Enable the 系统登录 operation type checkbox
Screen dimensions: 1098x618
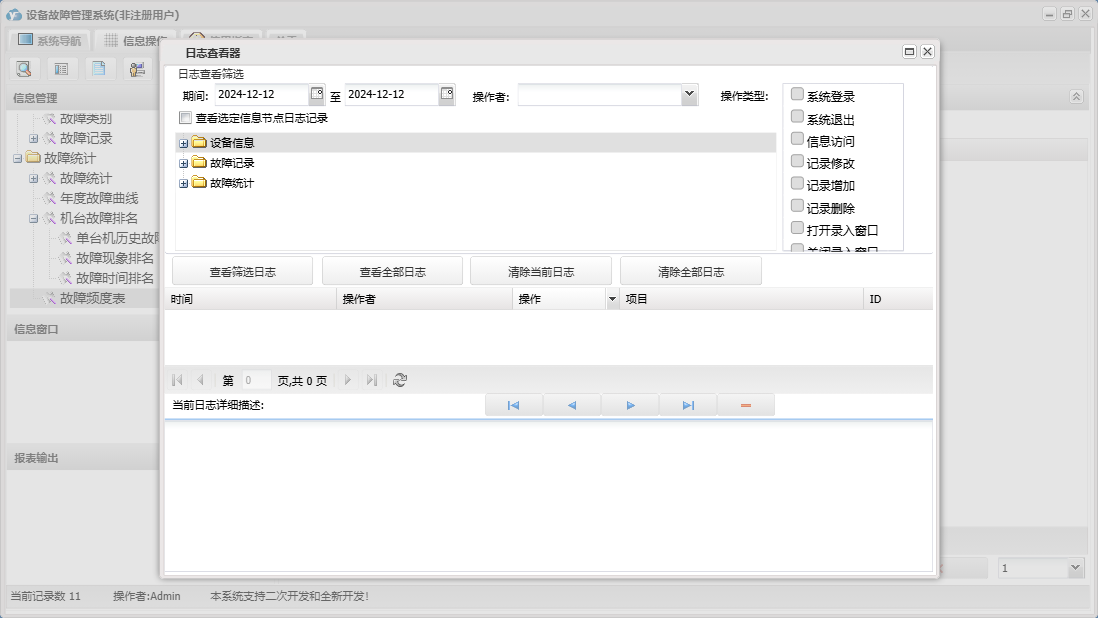point(797,94)
